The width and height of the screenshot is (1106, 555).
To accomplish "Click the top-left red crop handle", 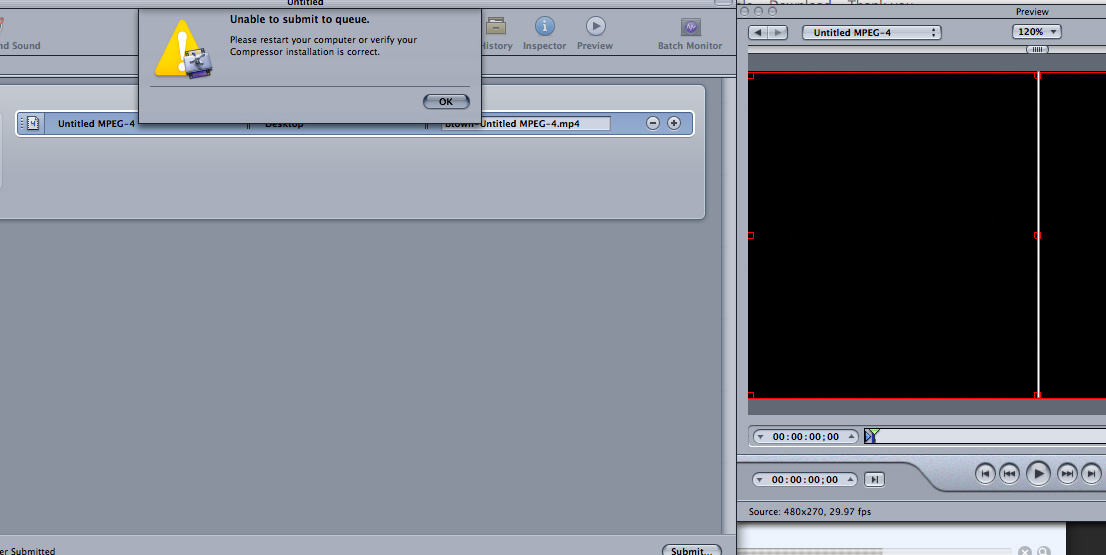I will click(751, 75).
